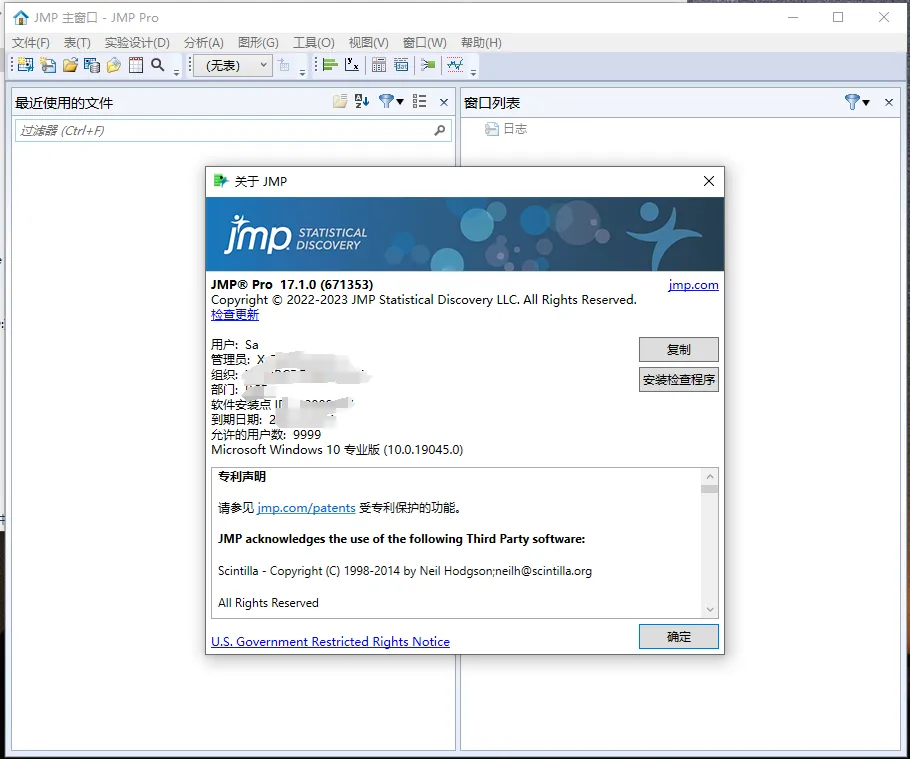Open U.S. Government Restricted Rights Notice link

pos(330,641)
